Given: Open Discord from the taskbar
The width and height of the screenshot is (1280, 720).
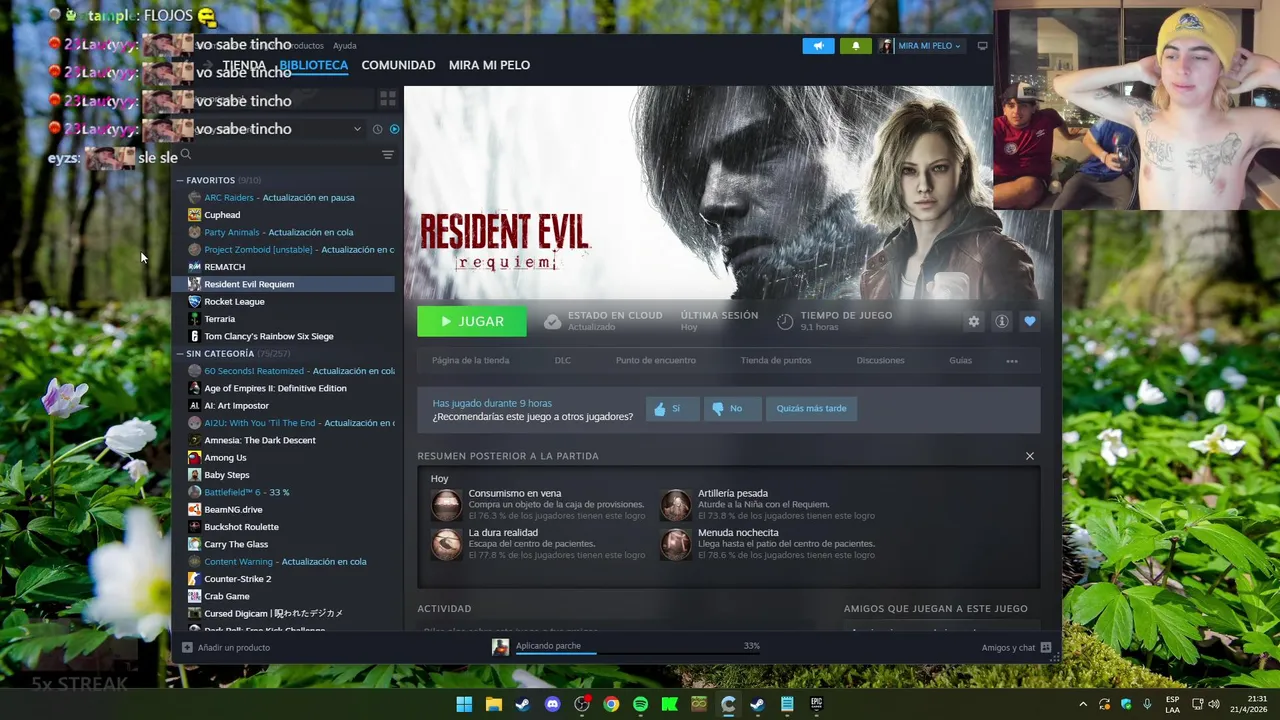Looking at the screenshot, I should (553, 704).
